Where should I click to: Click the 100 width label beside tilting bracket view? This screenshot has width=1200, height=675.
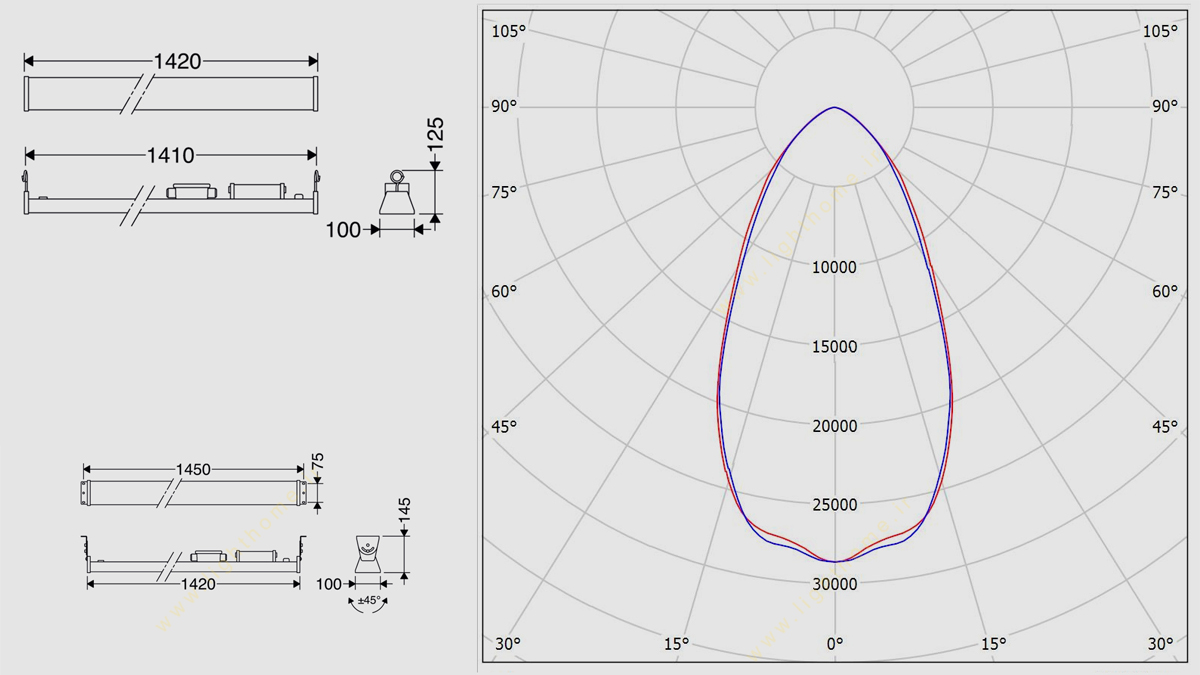click(x=329, y=584)
